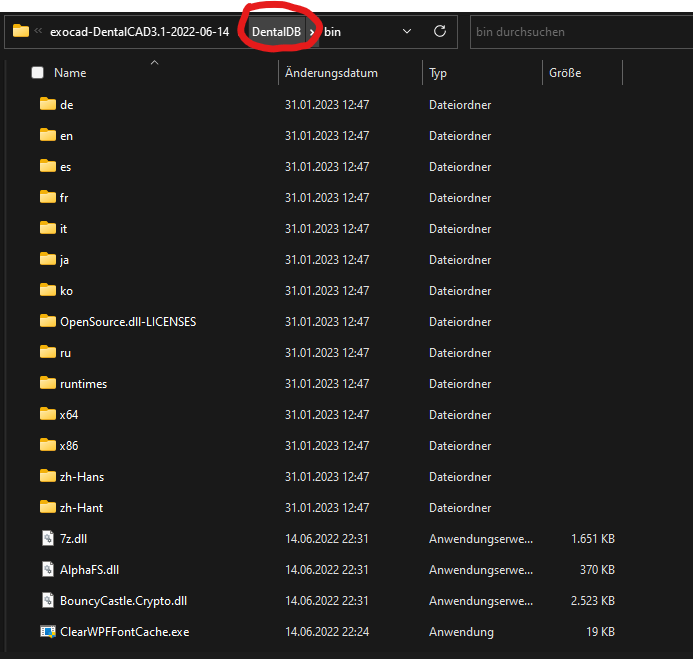The height and width of the screenshot is (659, 693).
Task: Select the file name 'OpenSource.dll-LICENSES'
Action: click(x=128, y=322)
